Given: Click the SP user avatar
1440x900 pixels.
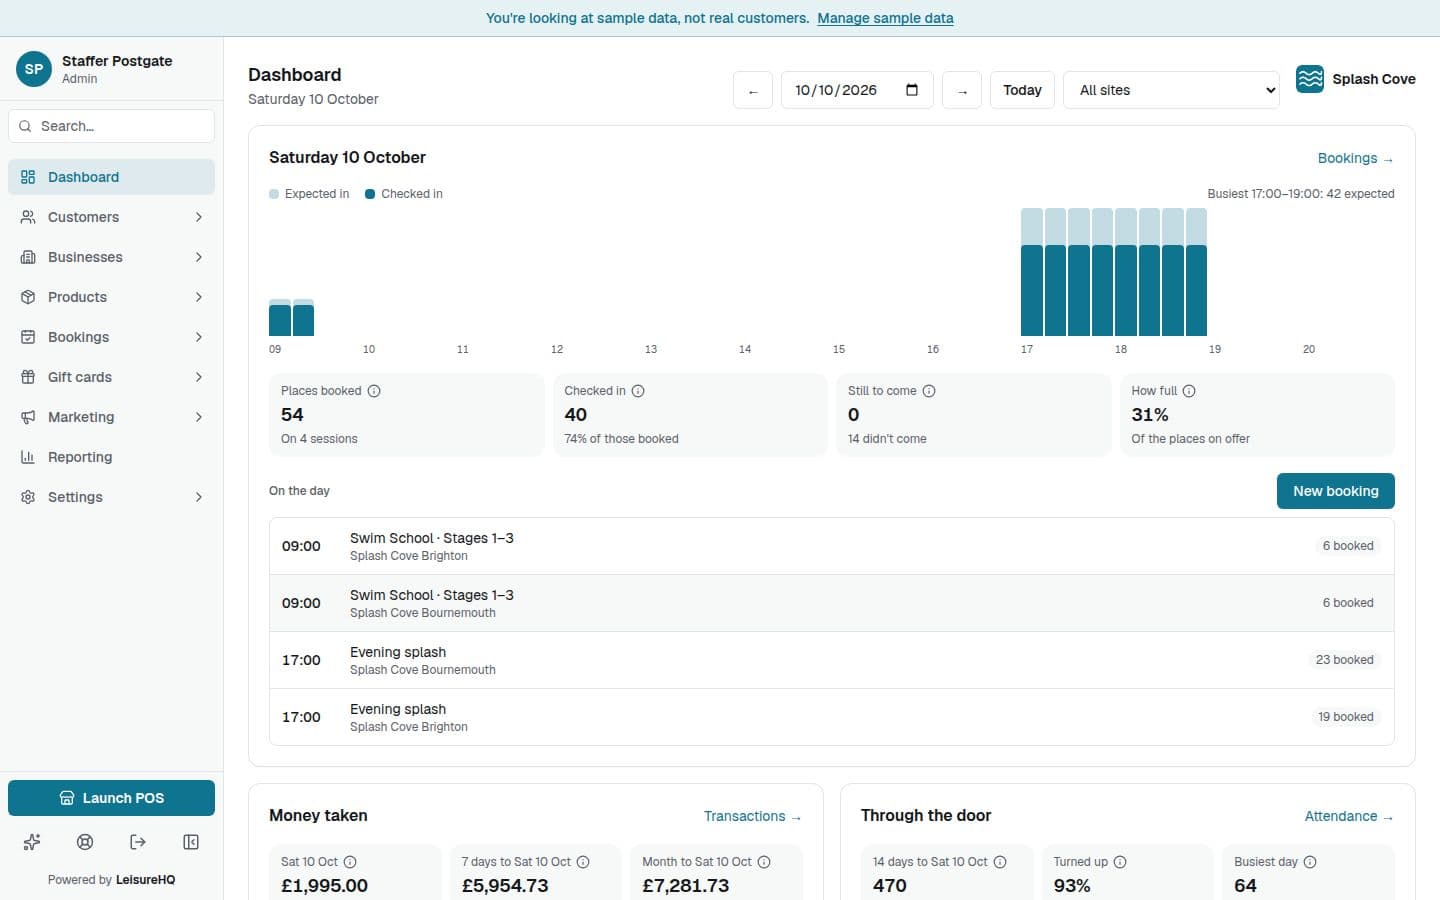Looking at the screenshot, I should [x=34, y=69].
